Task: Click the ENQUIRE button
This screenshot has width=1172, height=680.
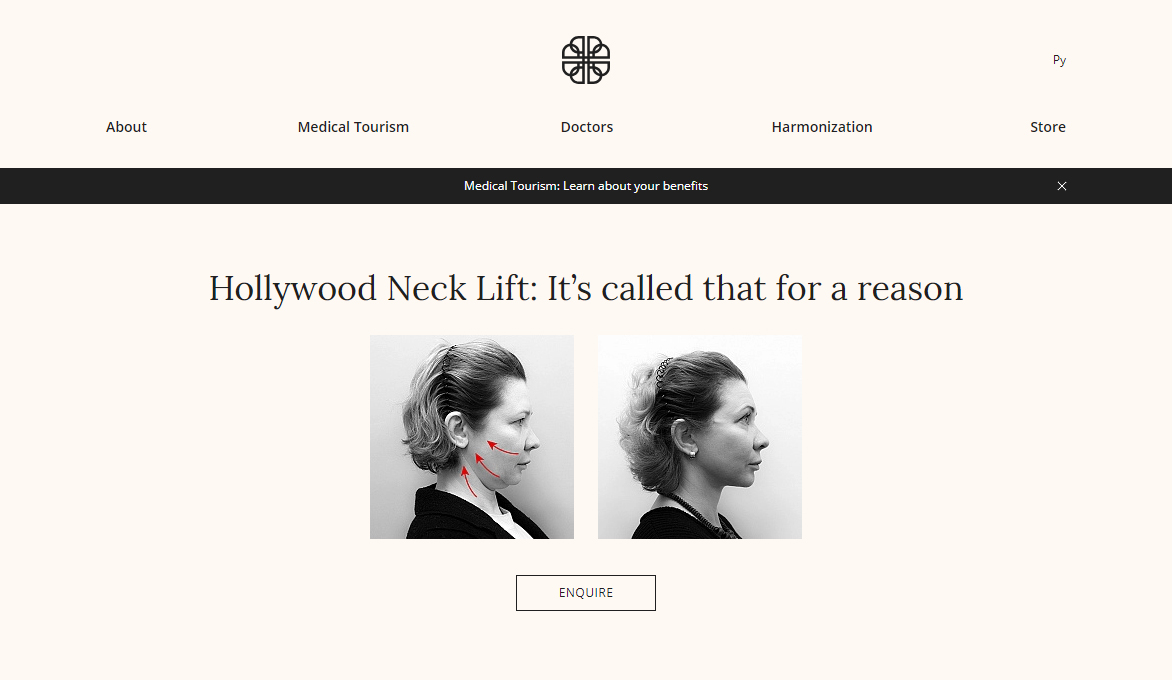Action: (x=586, y=593)
